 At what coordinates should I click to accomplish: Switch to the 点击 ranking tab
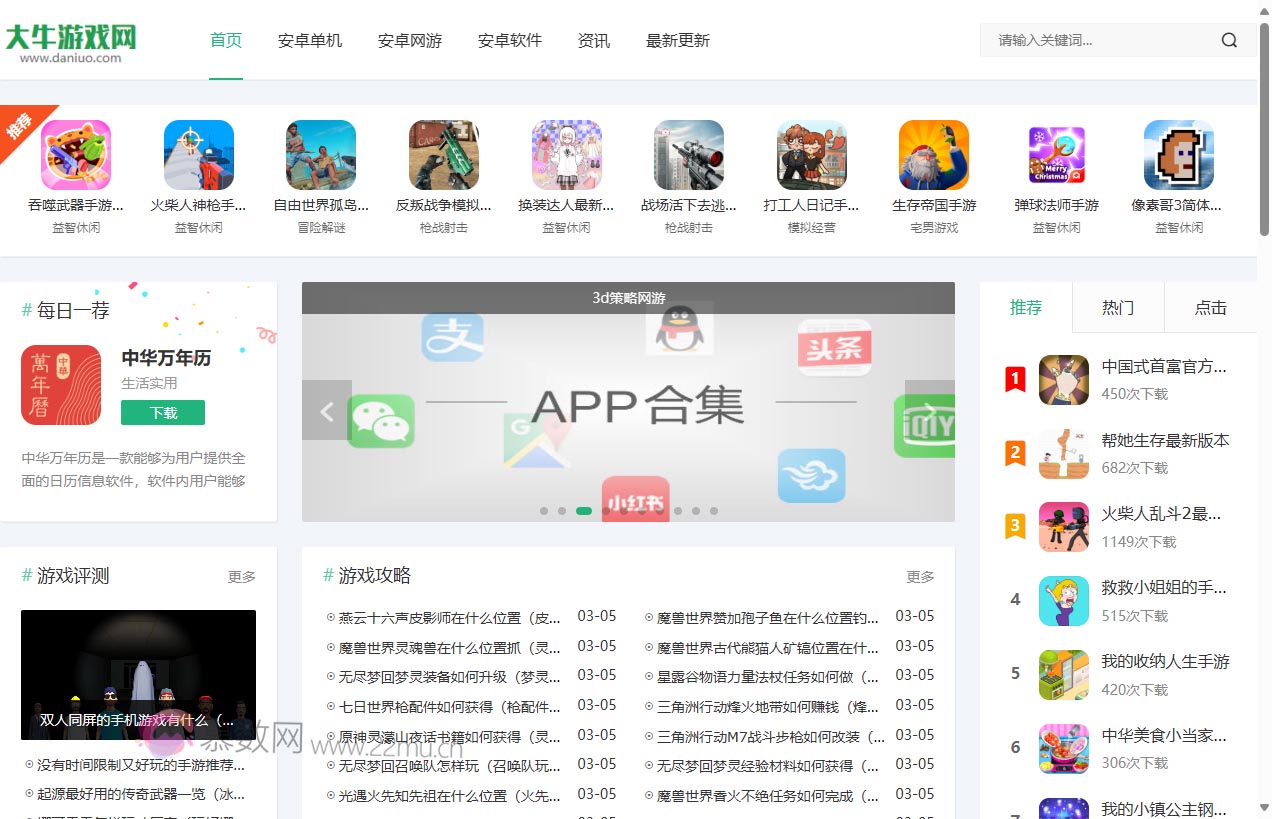tap(1210, 308)
